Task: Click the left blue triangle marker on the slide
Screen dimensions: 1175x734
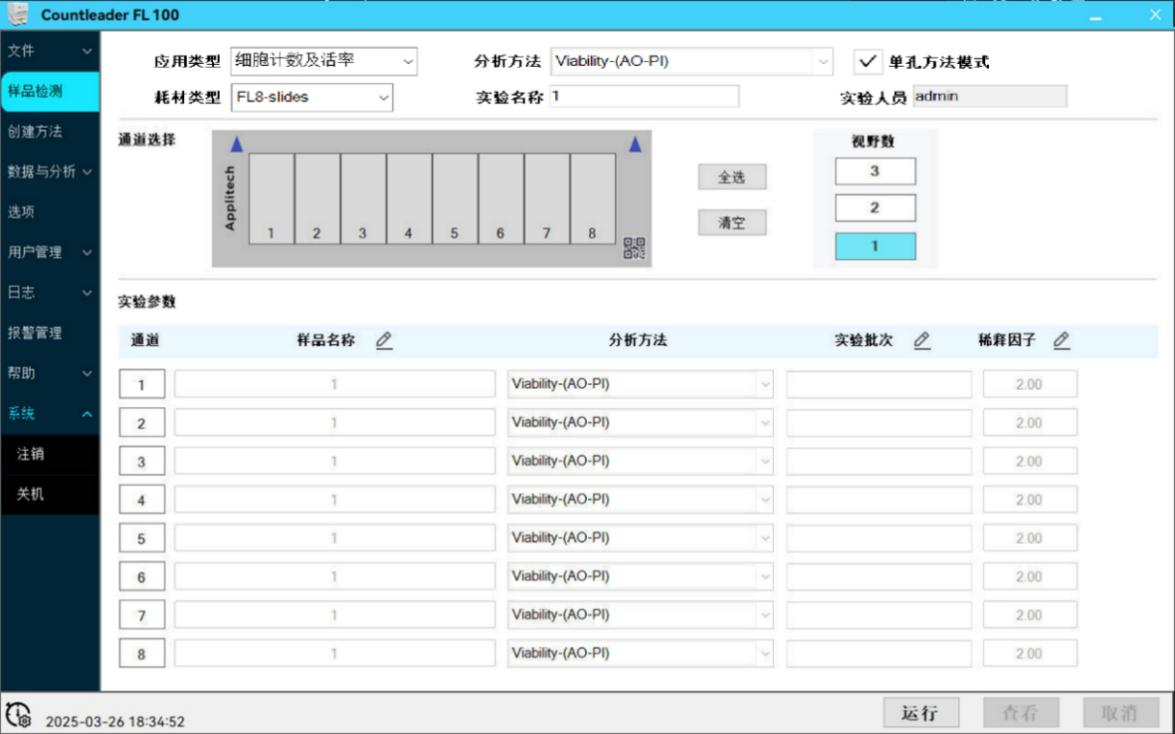Action: coord(236,145)
